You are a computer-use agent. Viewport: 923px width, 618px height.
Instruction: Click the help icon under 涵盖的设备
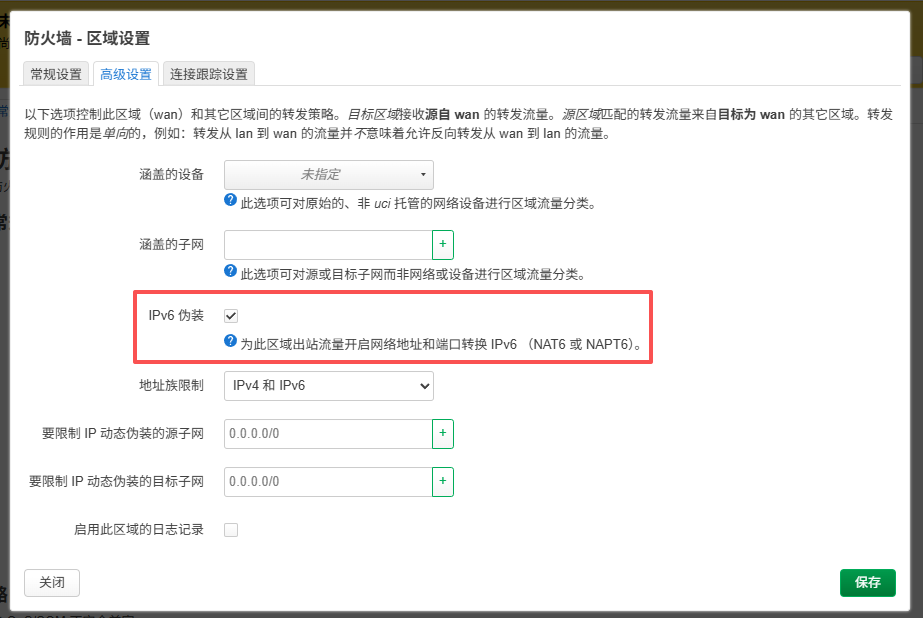point(231,202)
